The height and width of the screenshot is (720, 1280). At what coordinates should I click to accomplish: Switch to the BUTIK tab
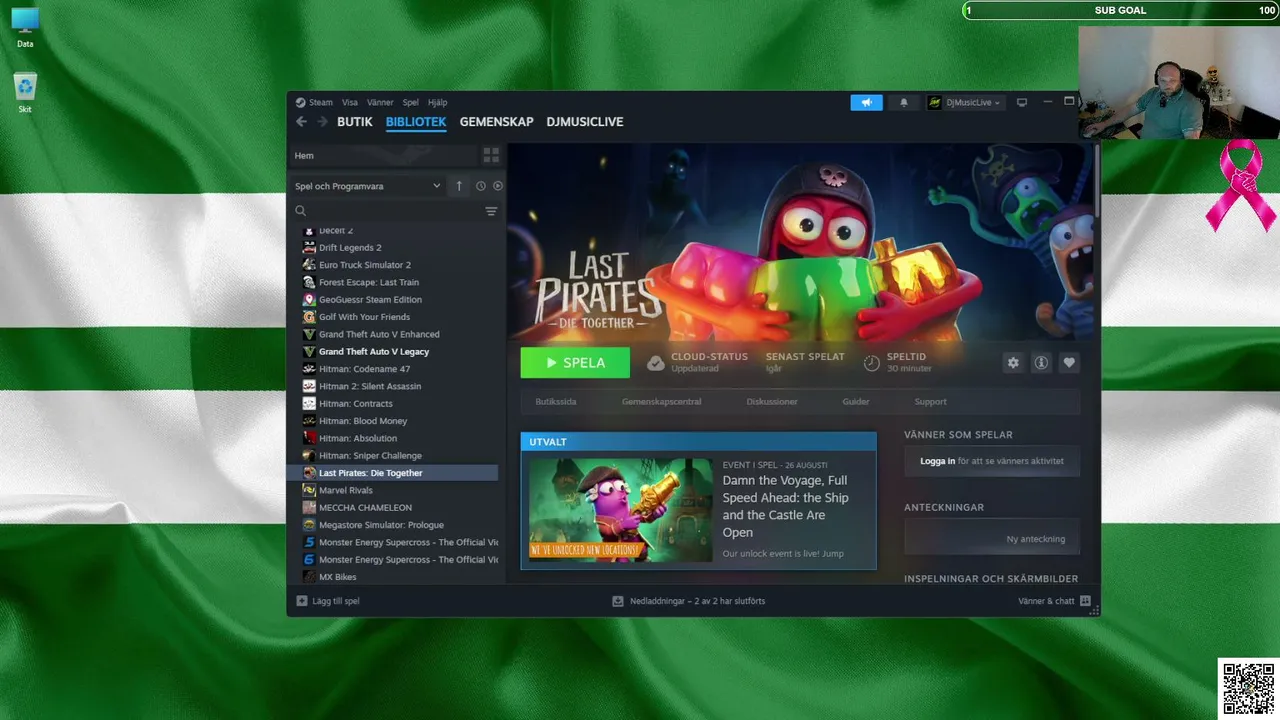click(355, 122)
